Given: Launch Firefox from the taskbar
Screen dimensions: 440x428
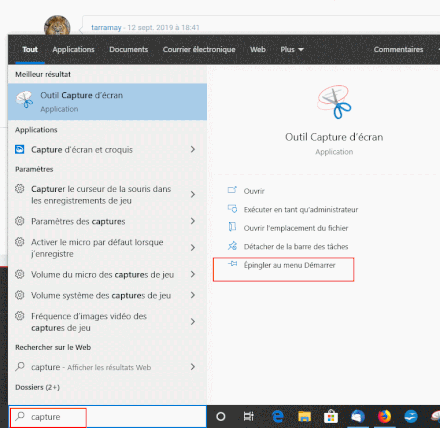Looking at the screenshot, I should tap(384, 416).
